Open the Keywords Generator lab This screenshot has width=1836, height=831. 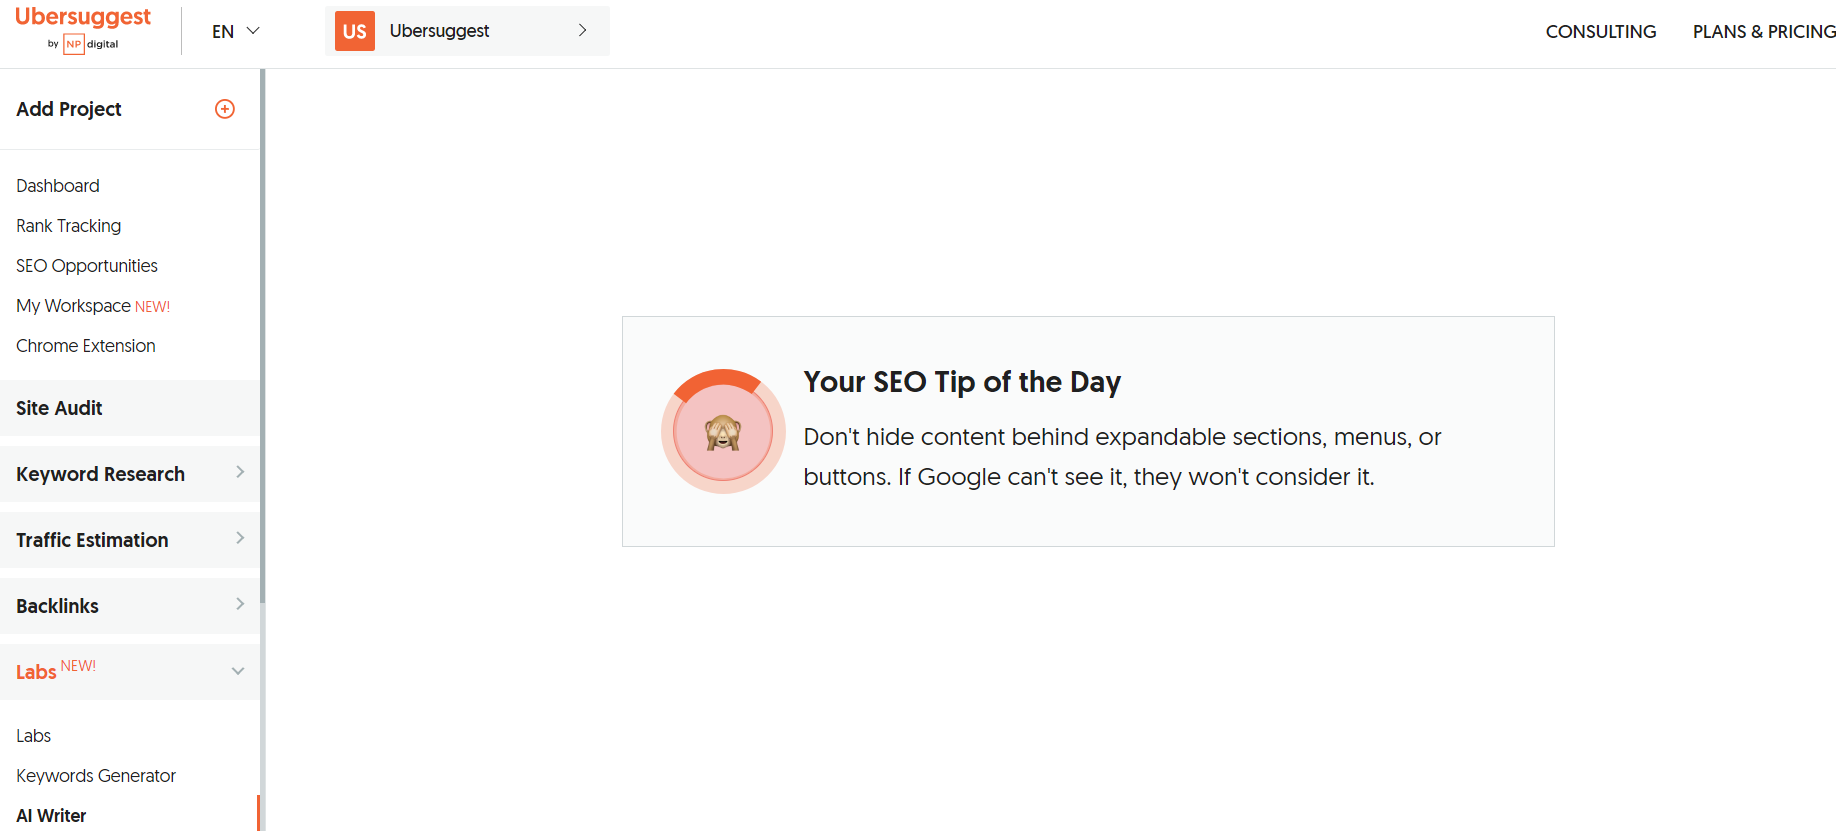coord(96,776)
